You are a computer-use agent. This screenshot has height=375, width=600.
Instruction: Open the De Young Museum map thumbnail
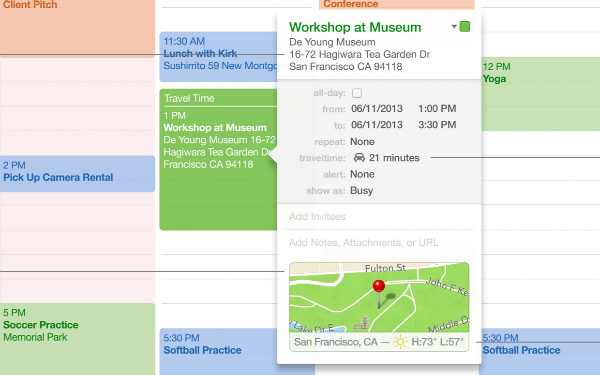pyautogui.click(x=379, y=307)
